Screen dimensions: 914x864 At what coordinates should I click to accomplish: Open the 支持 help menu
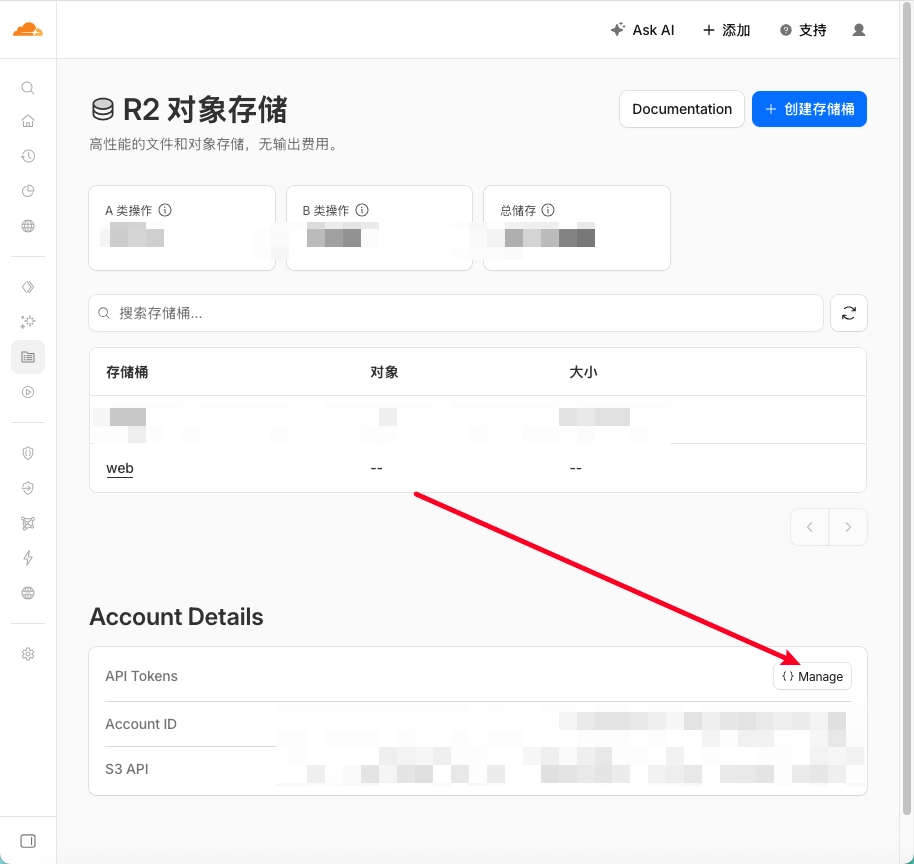802,30
